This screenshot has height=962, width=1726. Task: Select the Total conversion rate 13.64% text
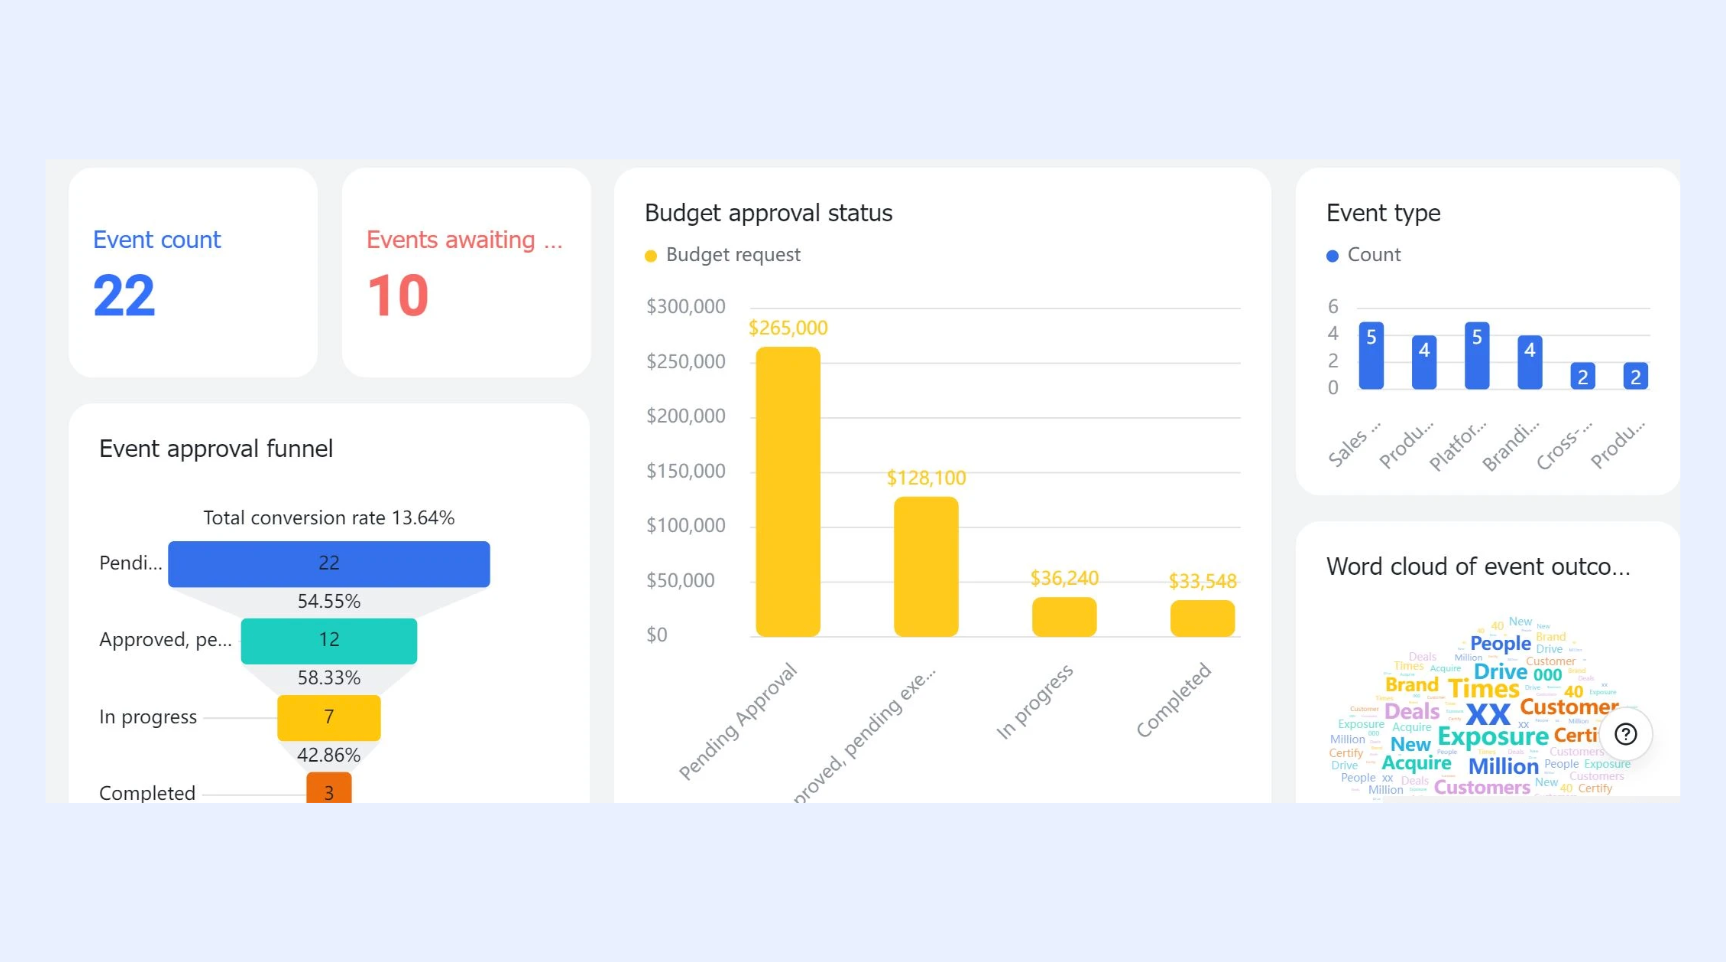329,518
